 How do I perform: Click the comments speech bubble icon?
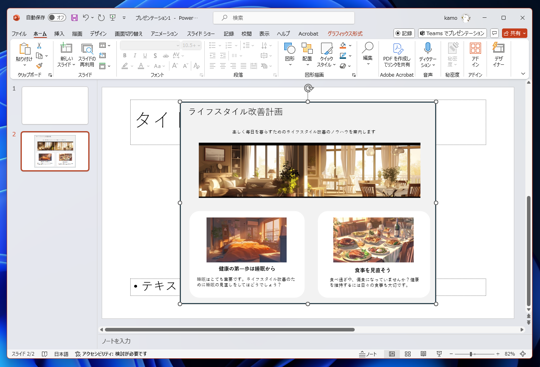coord(494,33)
